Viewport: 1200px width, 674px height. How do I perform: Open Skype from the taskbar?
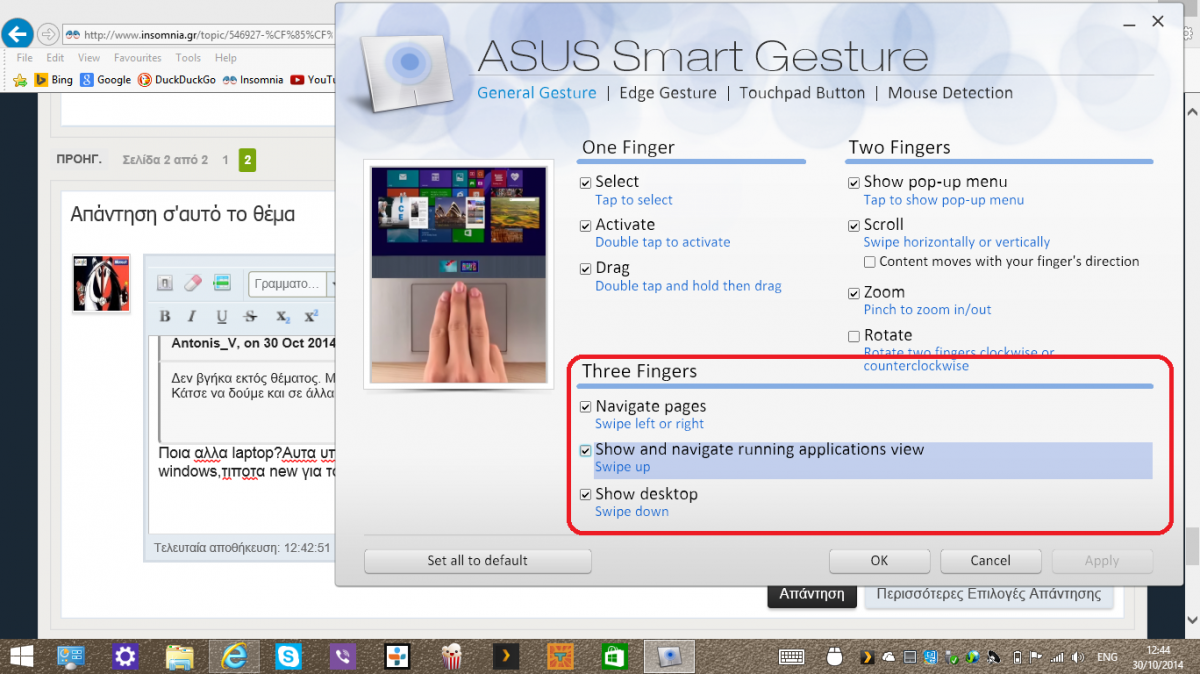(289, 656)
